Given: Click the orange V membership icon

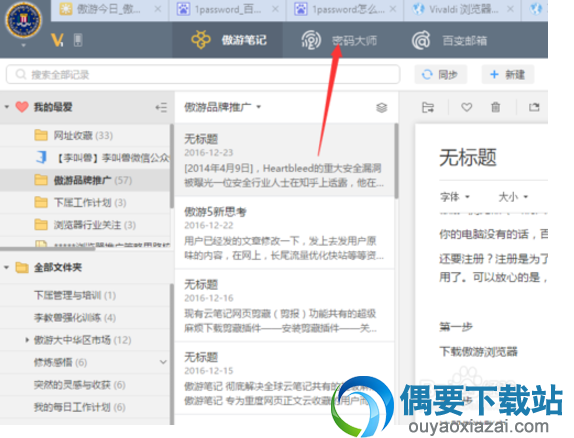Looking at the screenshot, I should pyautogui.click(x=57, y=40).
